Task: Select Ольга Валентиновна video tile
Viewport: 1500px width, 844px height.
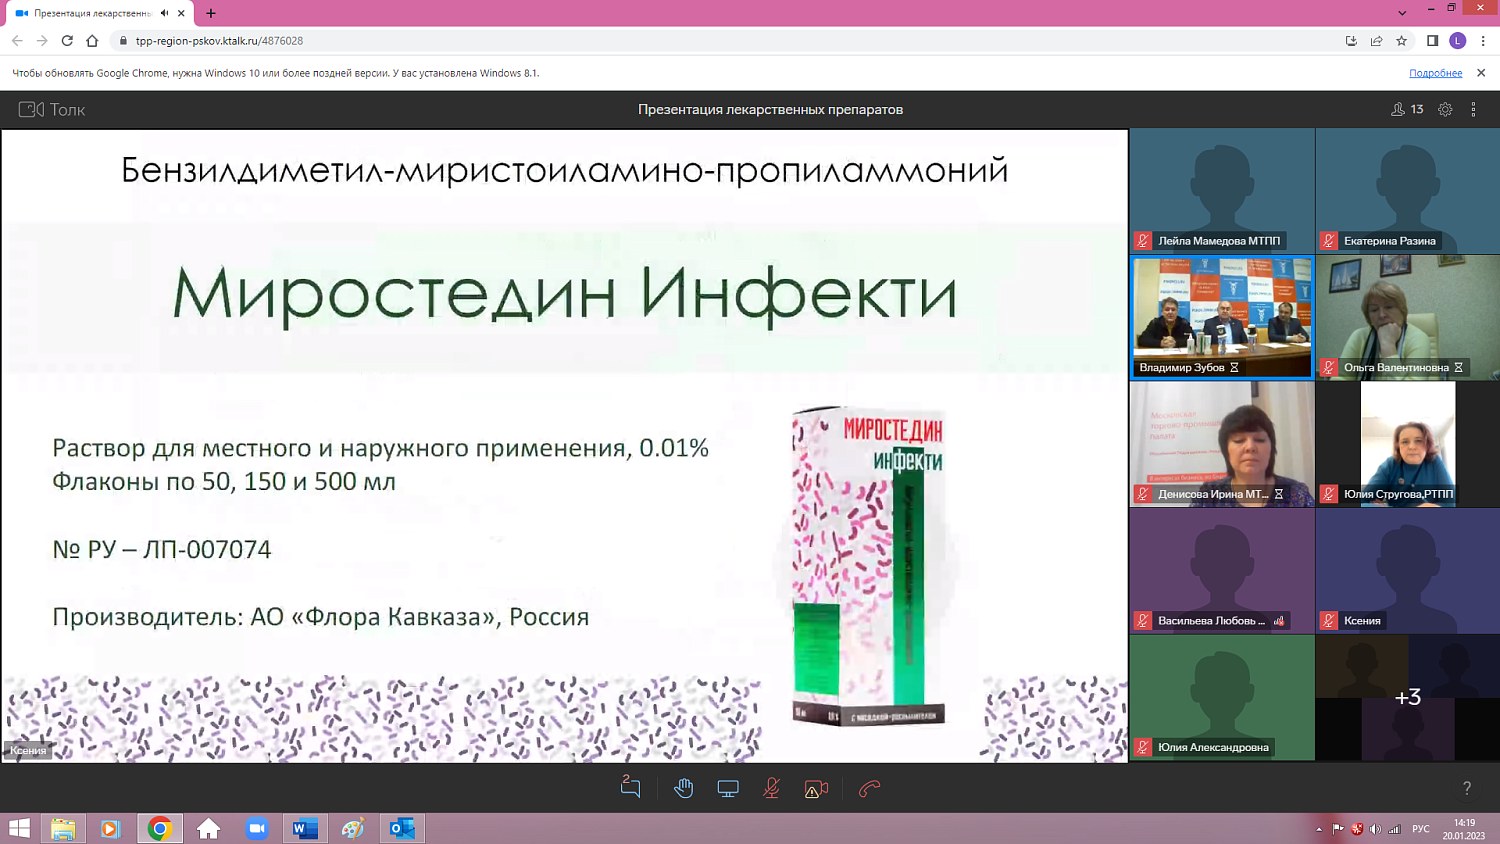Action: [x=1408, y=317]
